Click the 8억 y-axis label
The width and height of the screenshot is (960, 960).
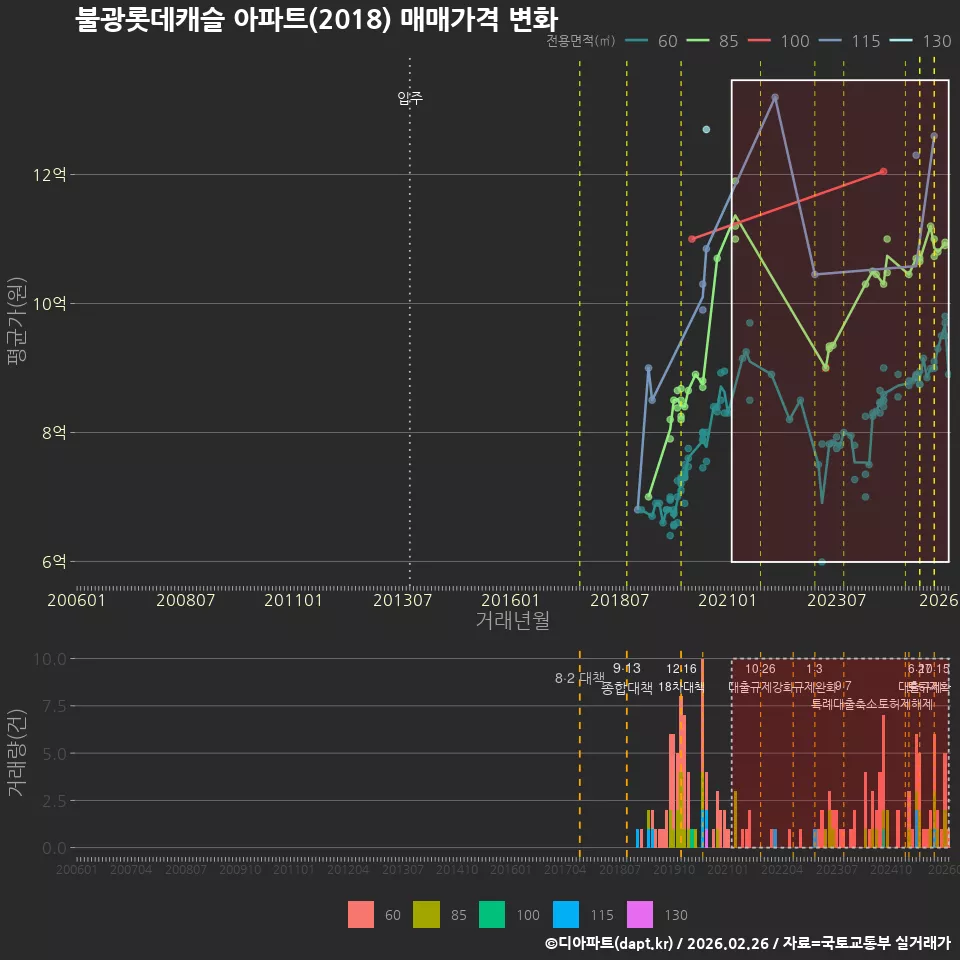[x=54, y=432]
